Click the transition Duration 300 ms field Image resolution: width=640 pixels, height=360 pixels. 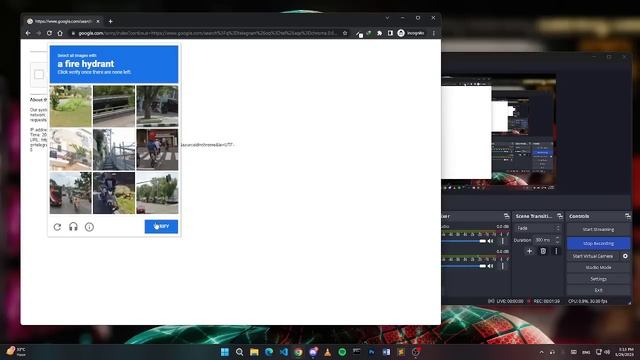(x=547, y=240)
